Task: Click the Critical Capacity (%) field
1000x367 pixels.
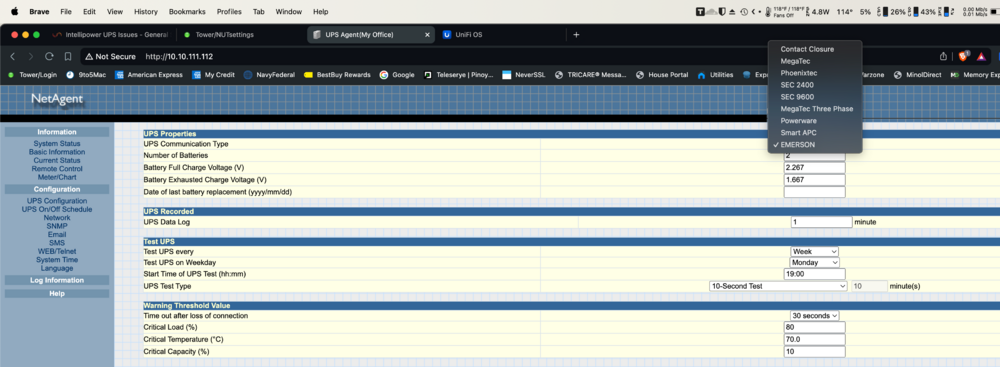Action: click(814, 352)
